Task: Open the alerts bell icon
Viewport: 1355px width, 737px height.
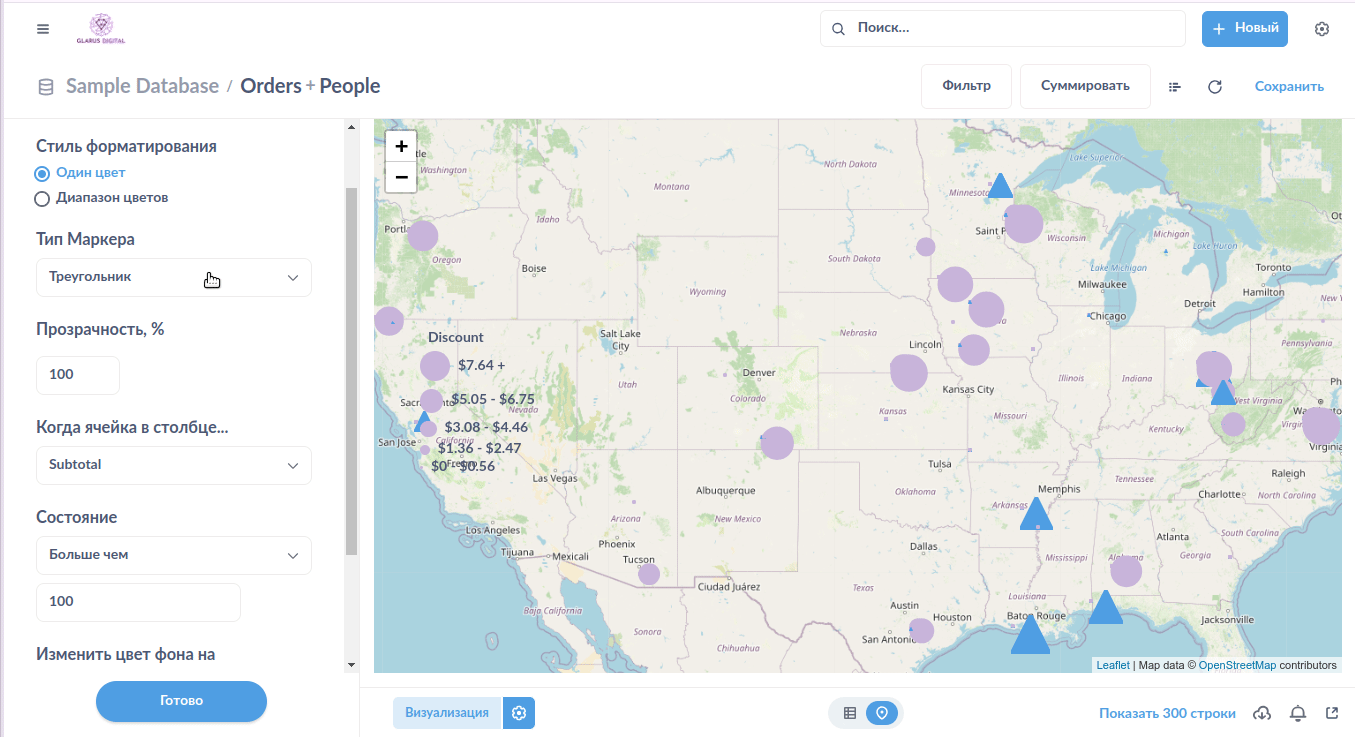Action: pyautogui.click(x=1298, y=713)
